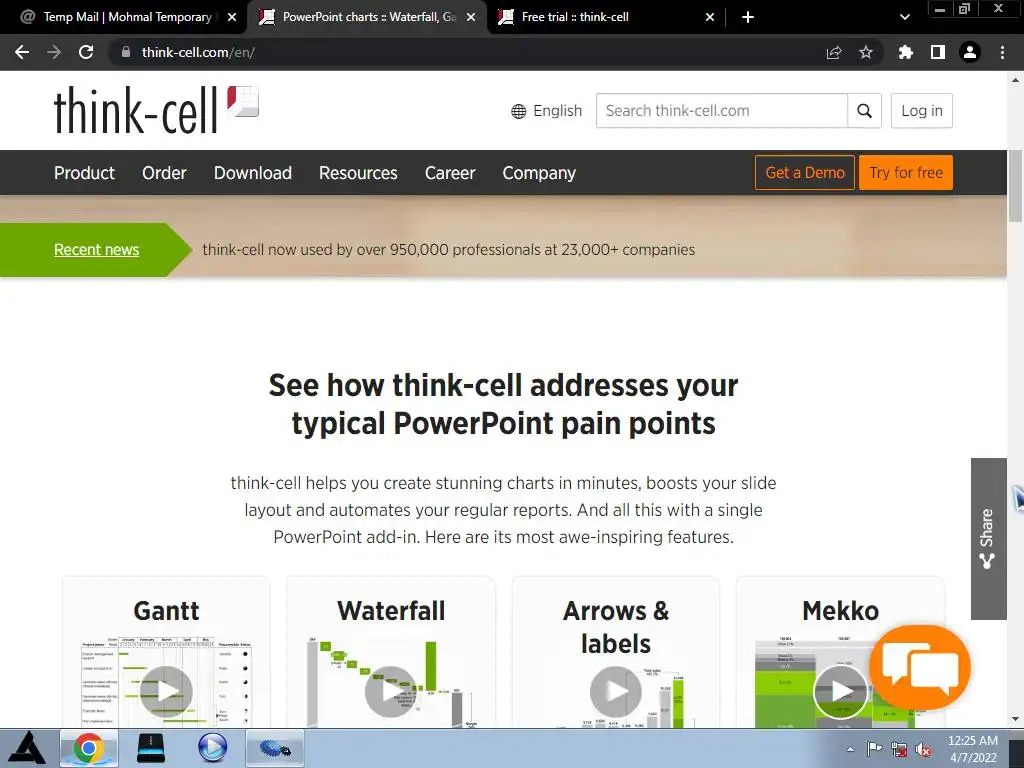Play the Waterfall feature video
Screen dimensions: 1024x768
(391, 692)
